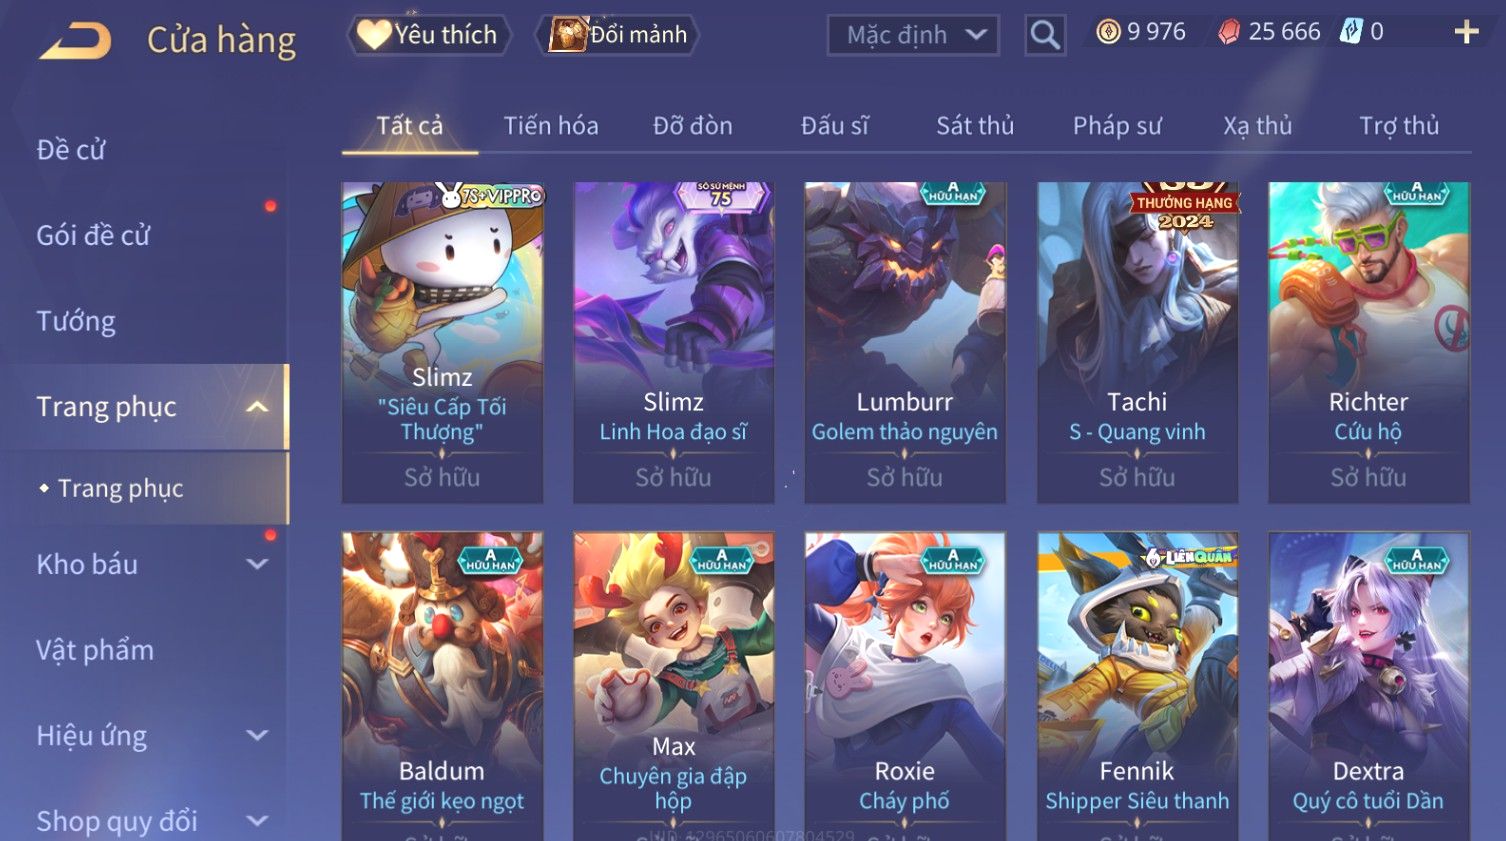The width and height of the screenshot is (1506, 841).
Task: Click the red ruby currency icon
Action: 1229,32
